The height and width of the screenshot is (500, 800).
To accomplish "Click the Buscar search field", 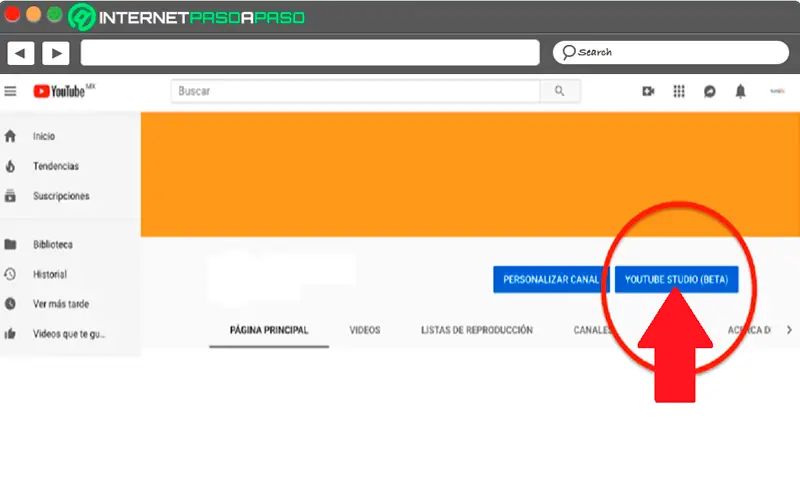I will pyautogui.click(x=356, y=91).
